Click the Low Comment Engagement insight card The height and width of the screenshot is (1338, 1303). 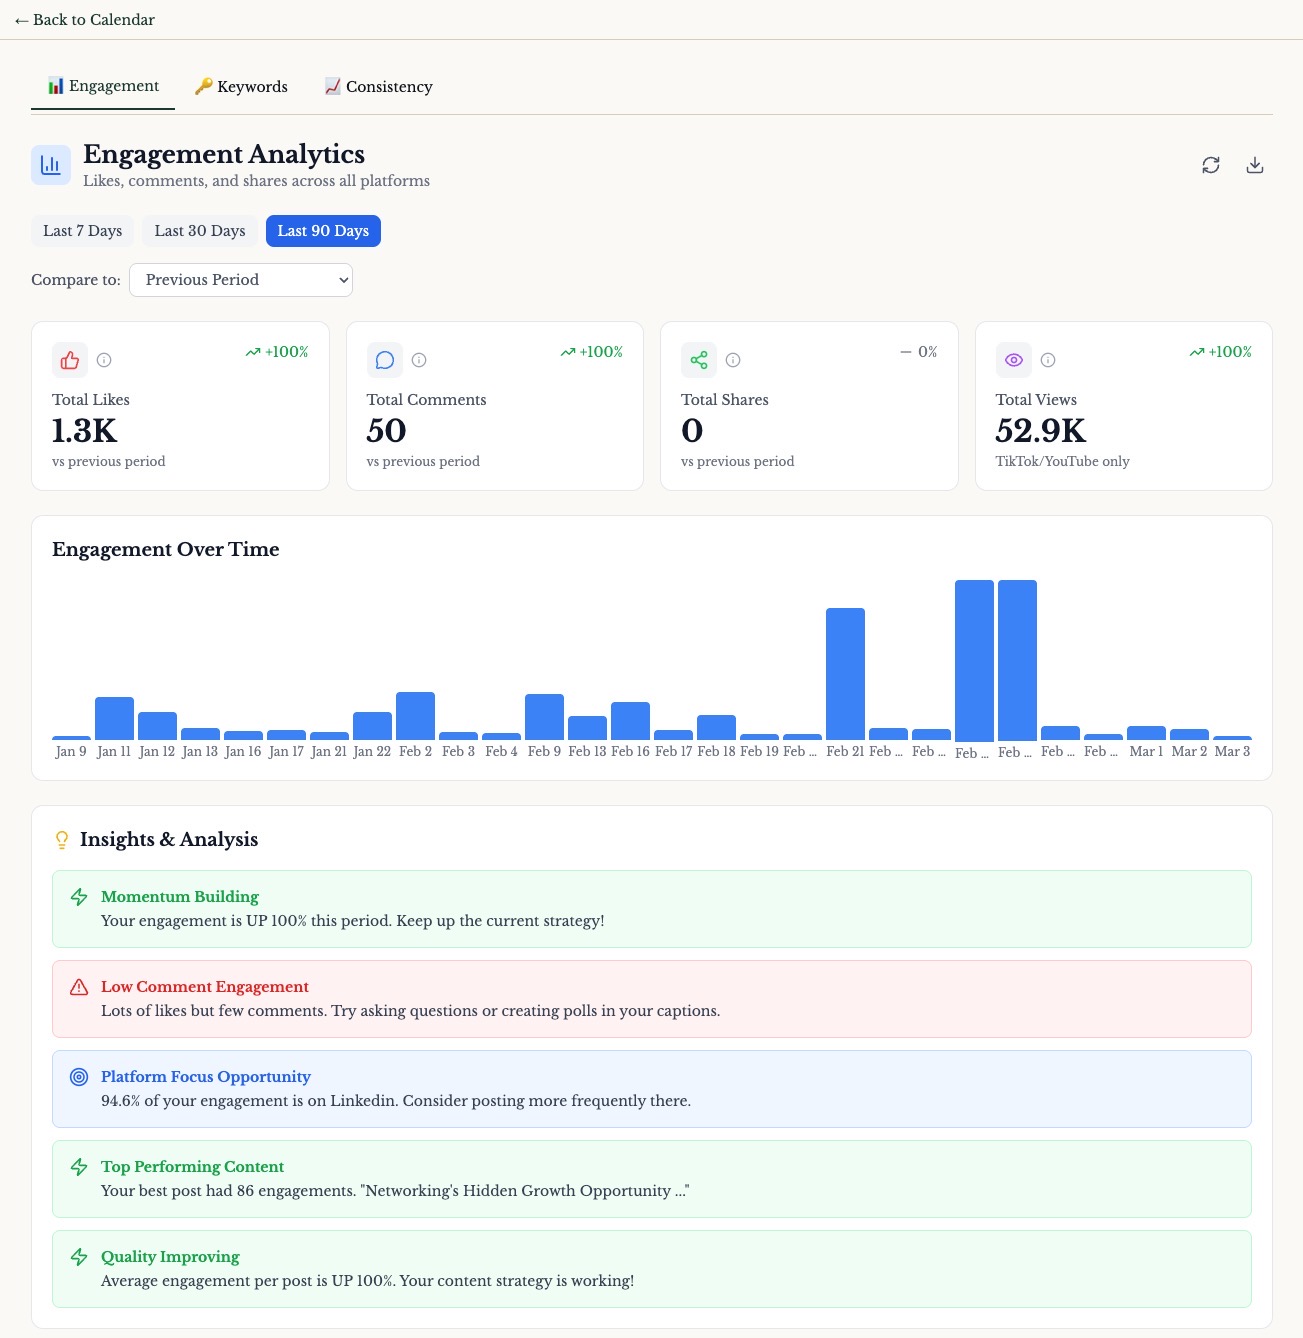coord(651,998)
